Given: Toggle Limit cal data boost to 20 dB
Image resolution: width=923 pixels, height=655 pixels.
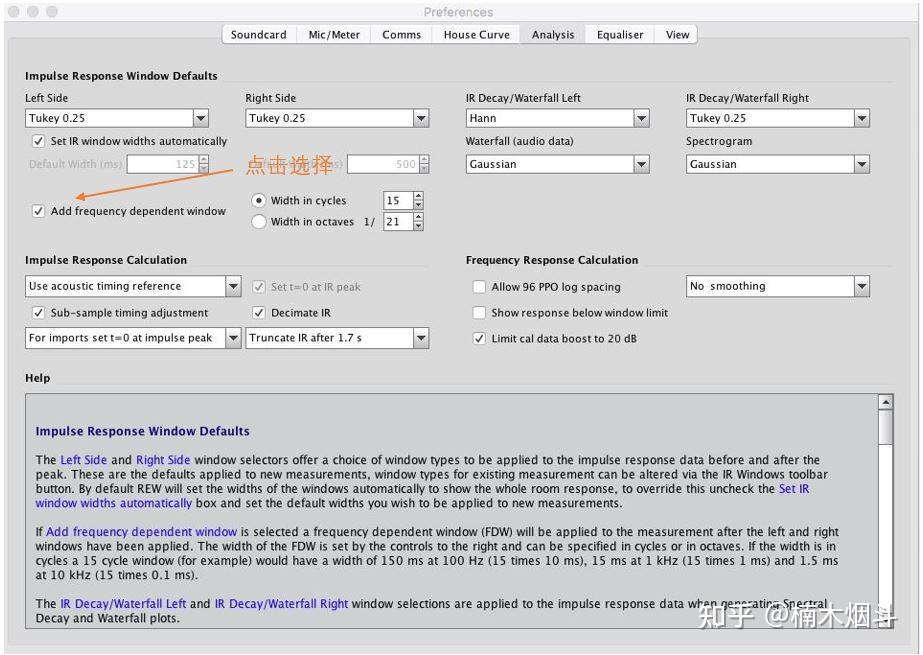Looking at the screenshot, I should pyautogui.click(x=479, y=338).
